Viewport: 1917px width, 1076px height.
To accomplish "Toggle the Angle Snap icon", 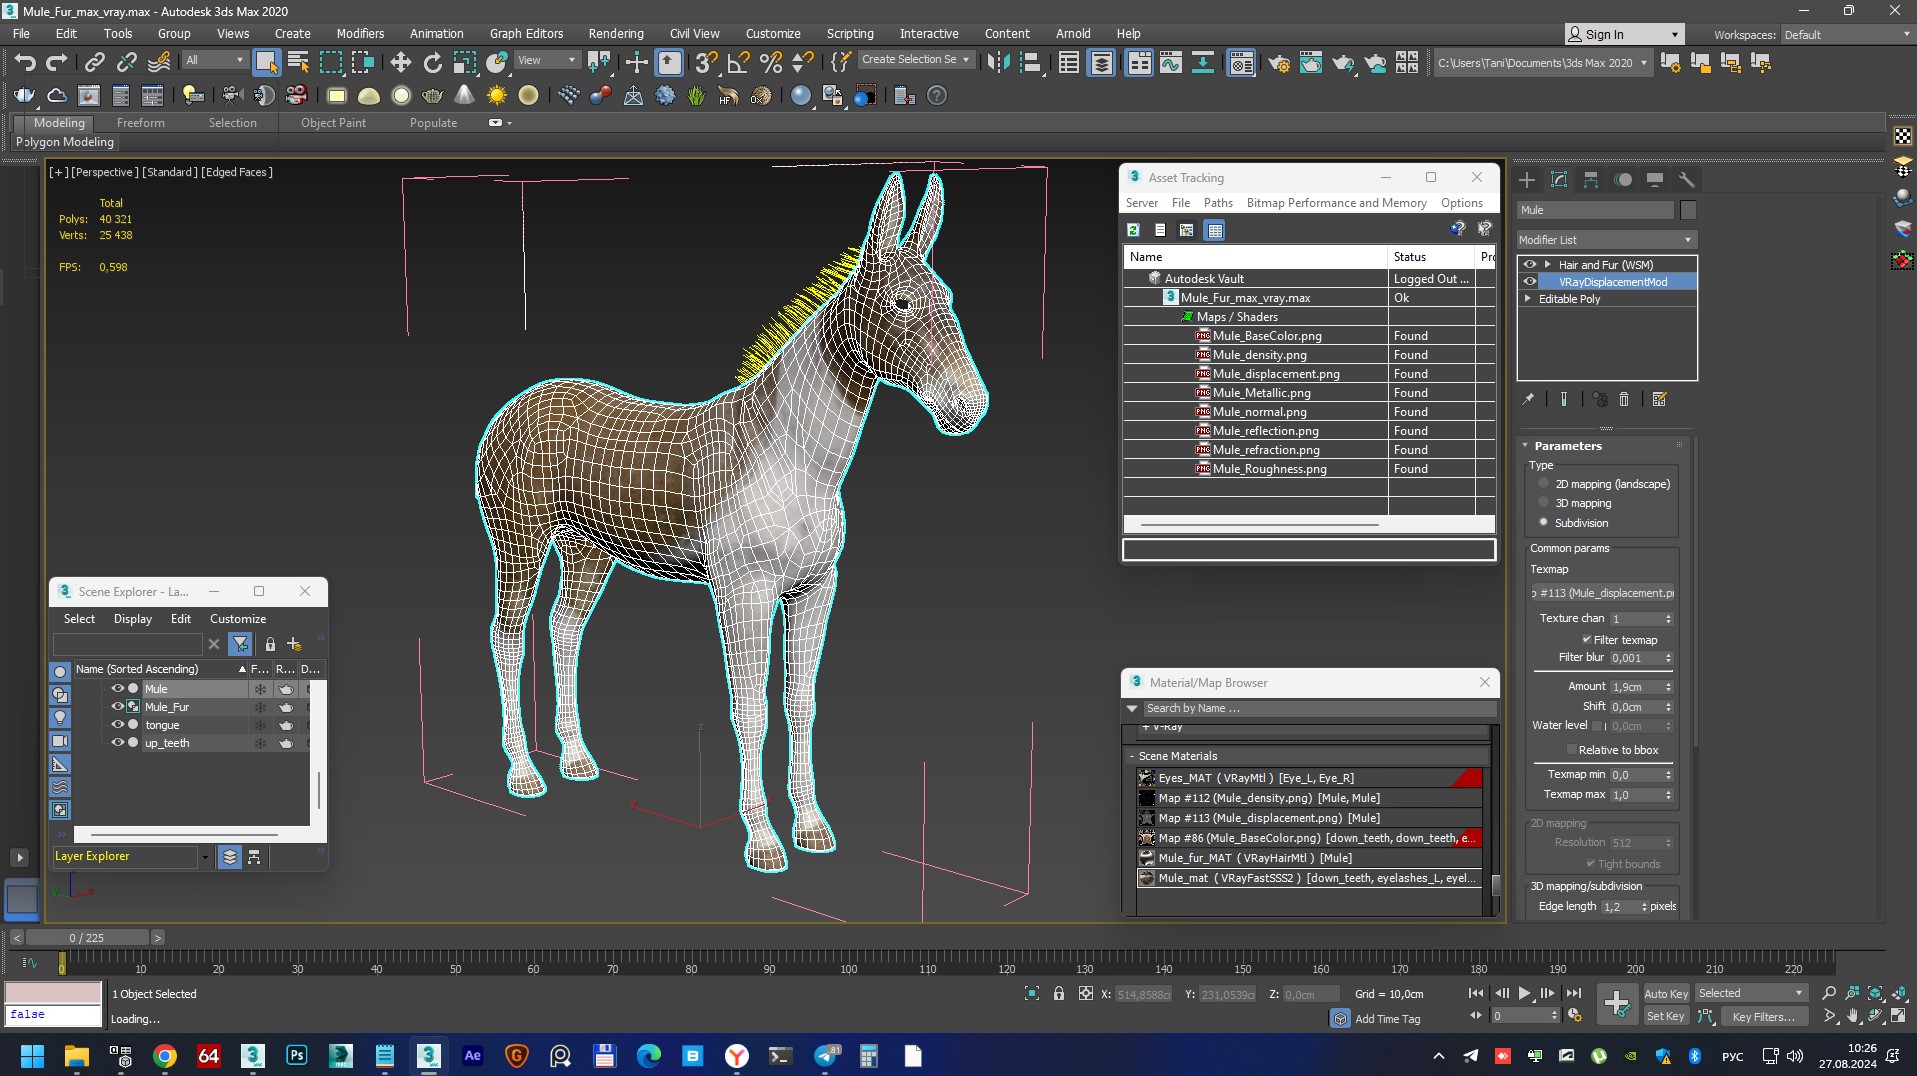I will coord(738,63).
